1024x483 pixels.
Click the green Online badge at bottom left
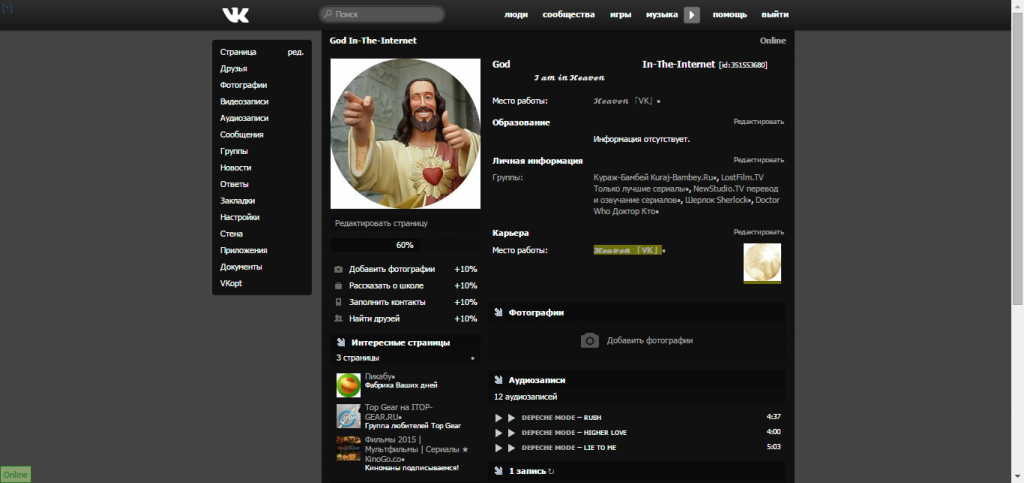pyautogui.click(x=16, y=475)
